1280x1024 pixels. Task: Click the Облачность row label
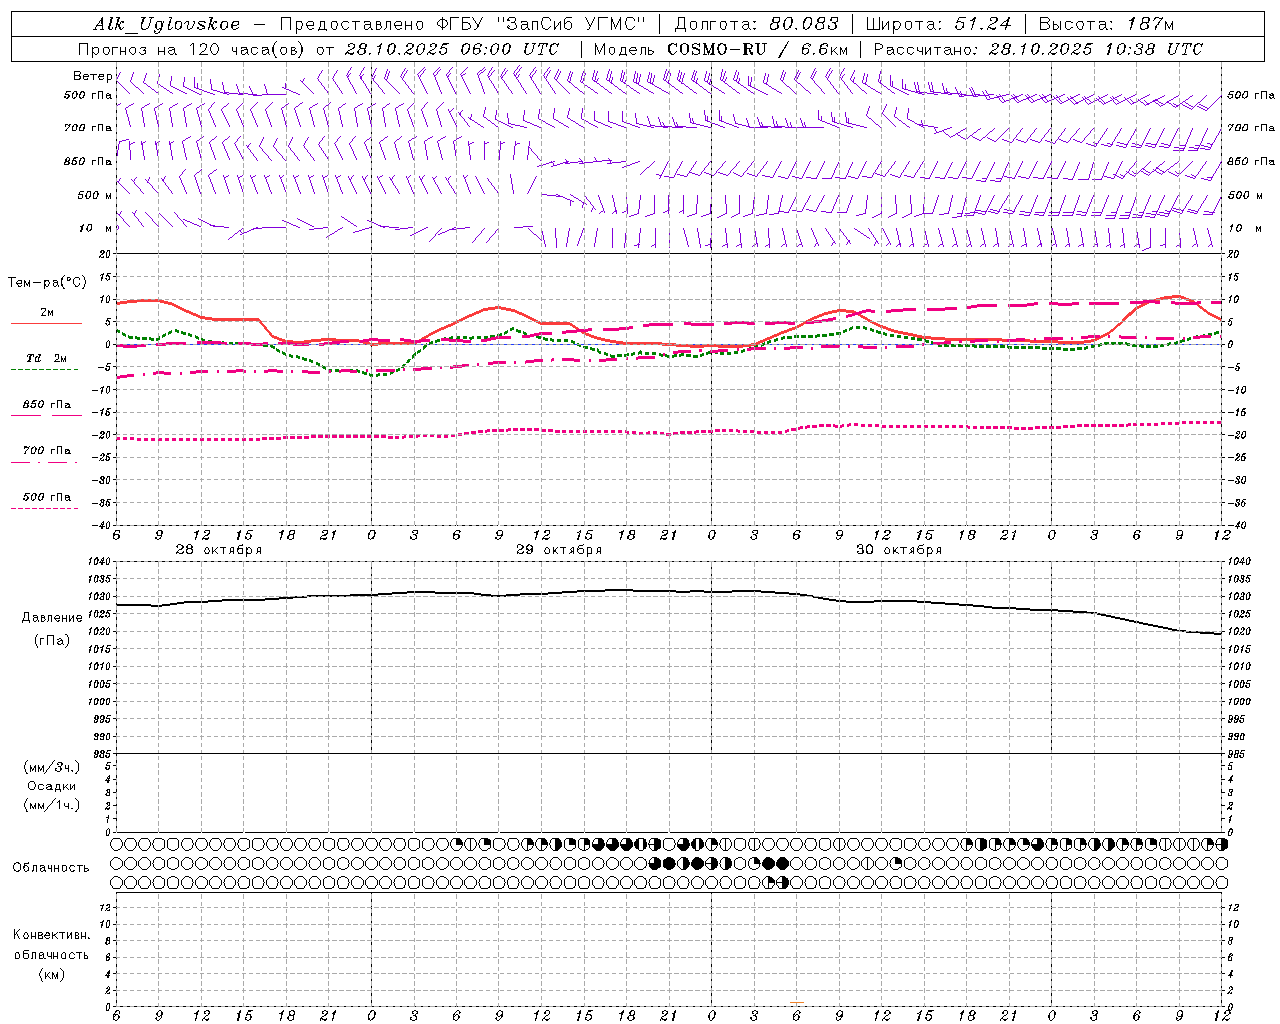point(51,868)
